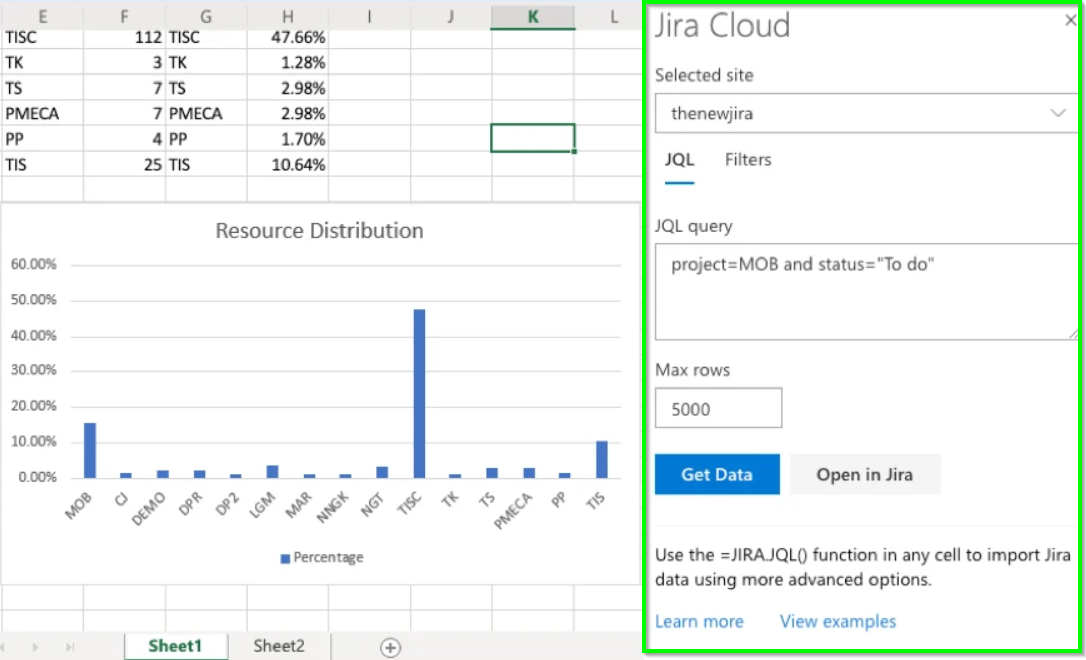Add a new sheet with plus icon

(390, 648)
